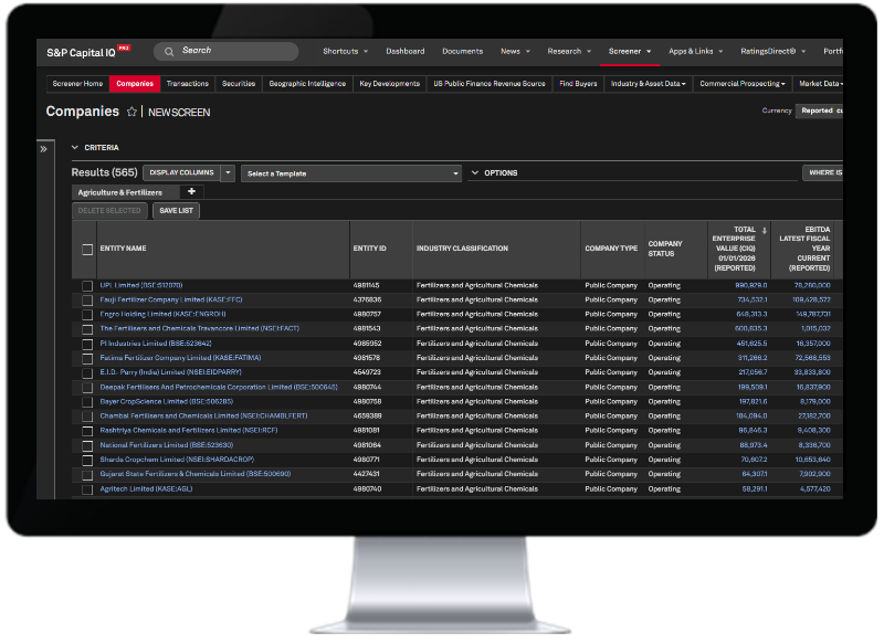Click UPL Limited enterprise value 890,829.0
Viewport: 884px width, 643px height.
pyautogui.click(x=751, y=286)
